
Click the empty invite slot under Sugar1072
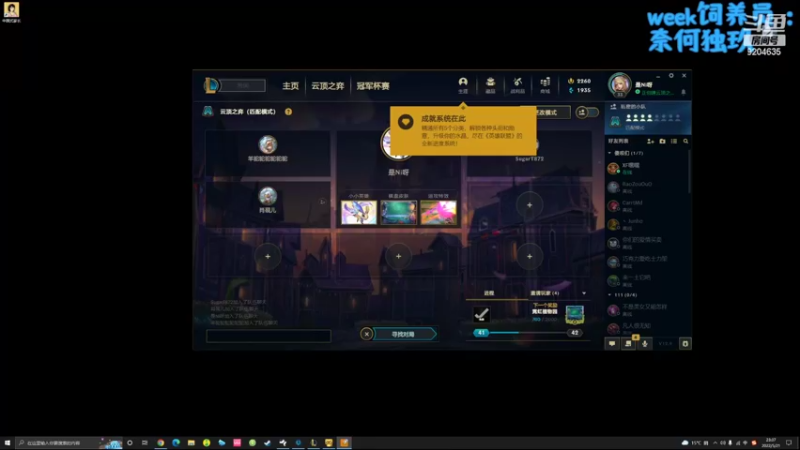(x=529, y=205)
